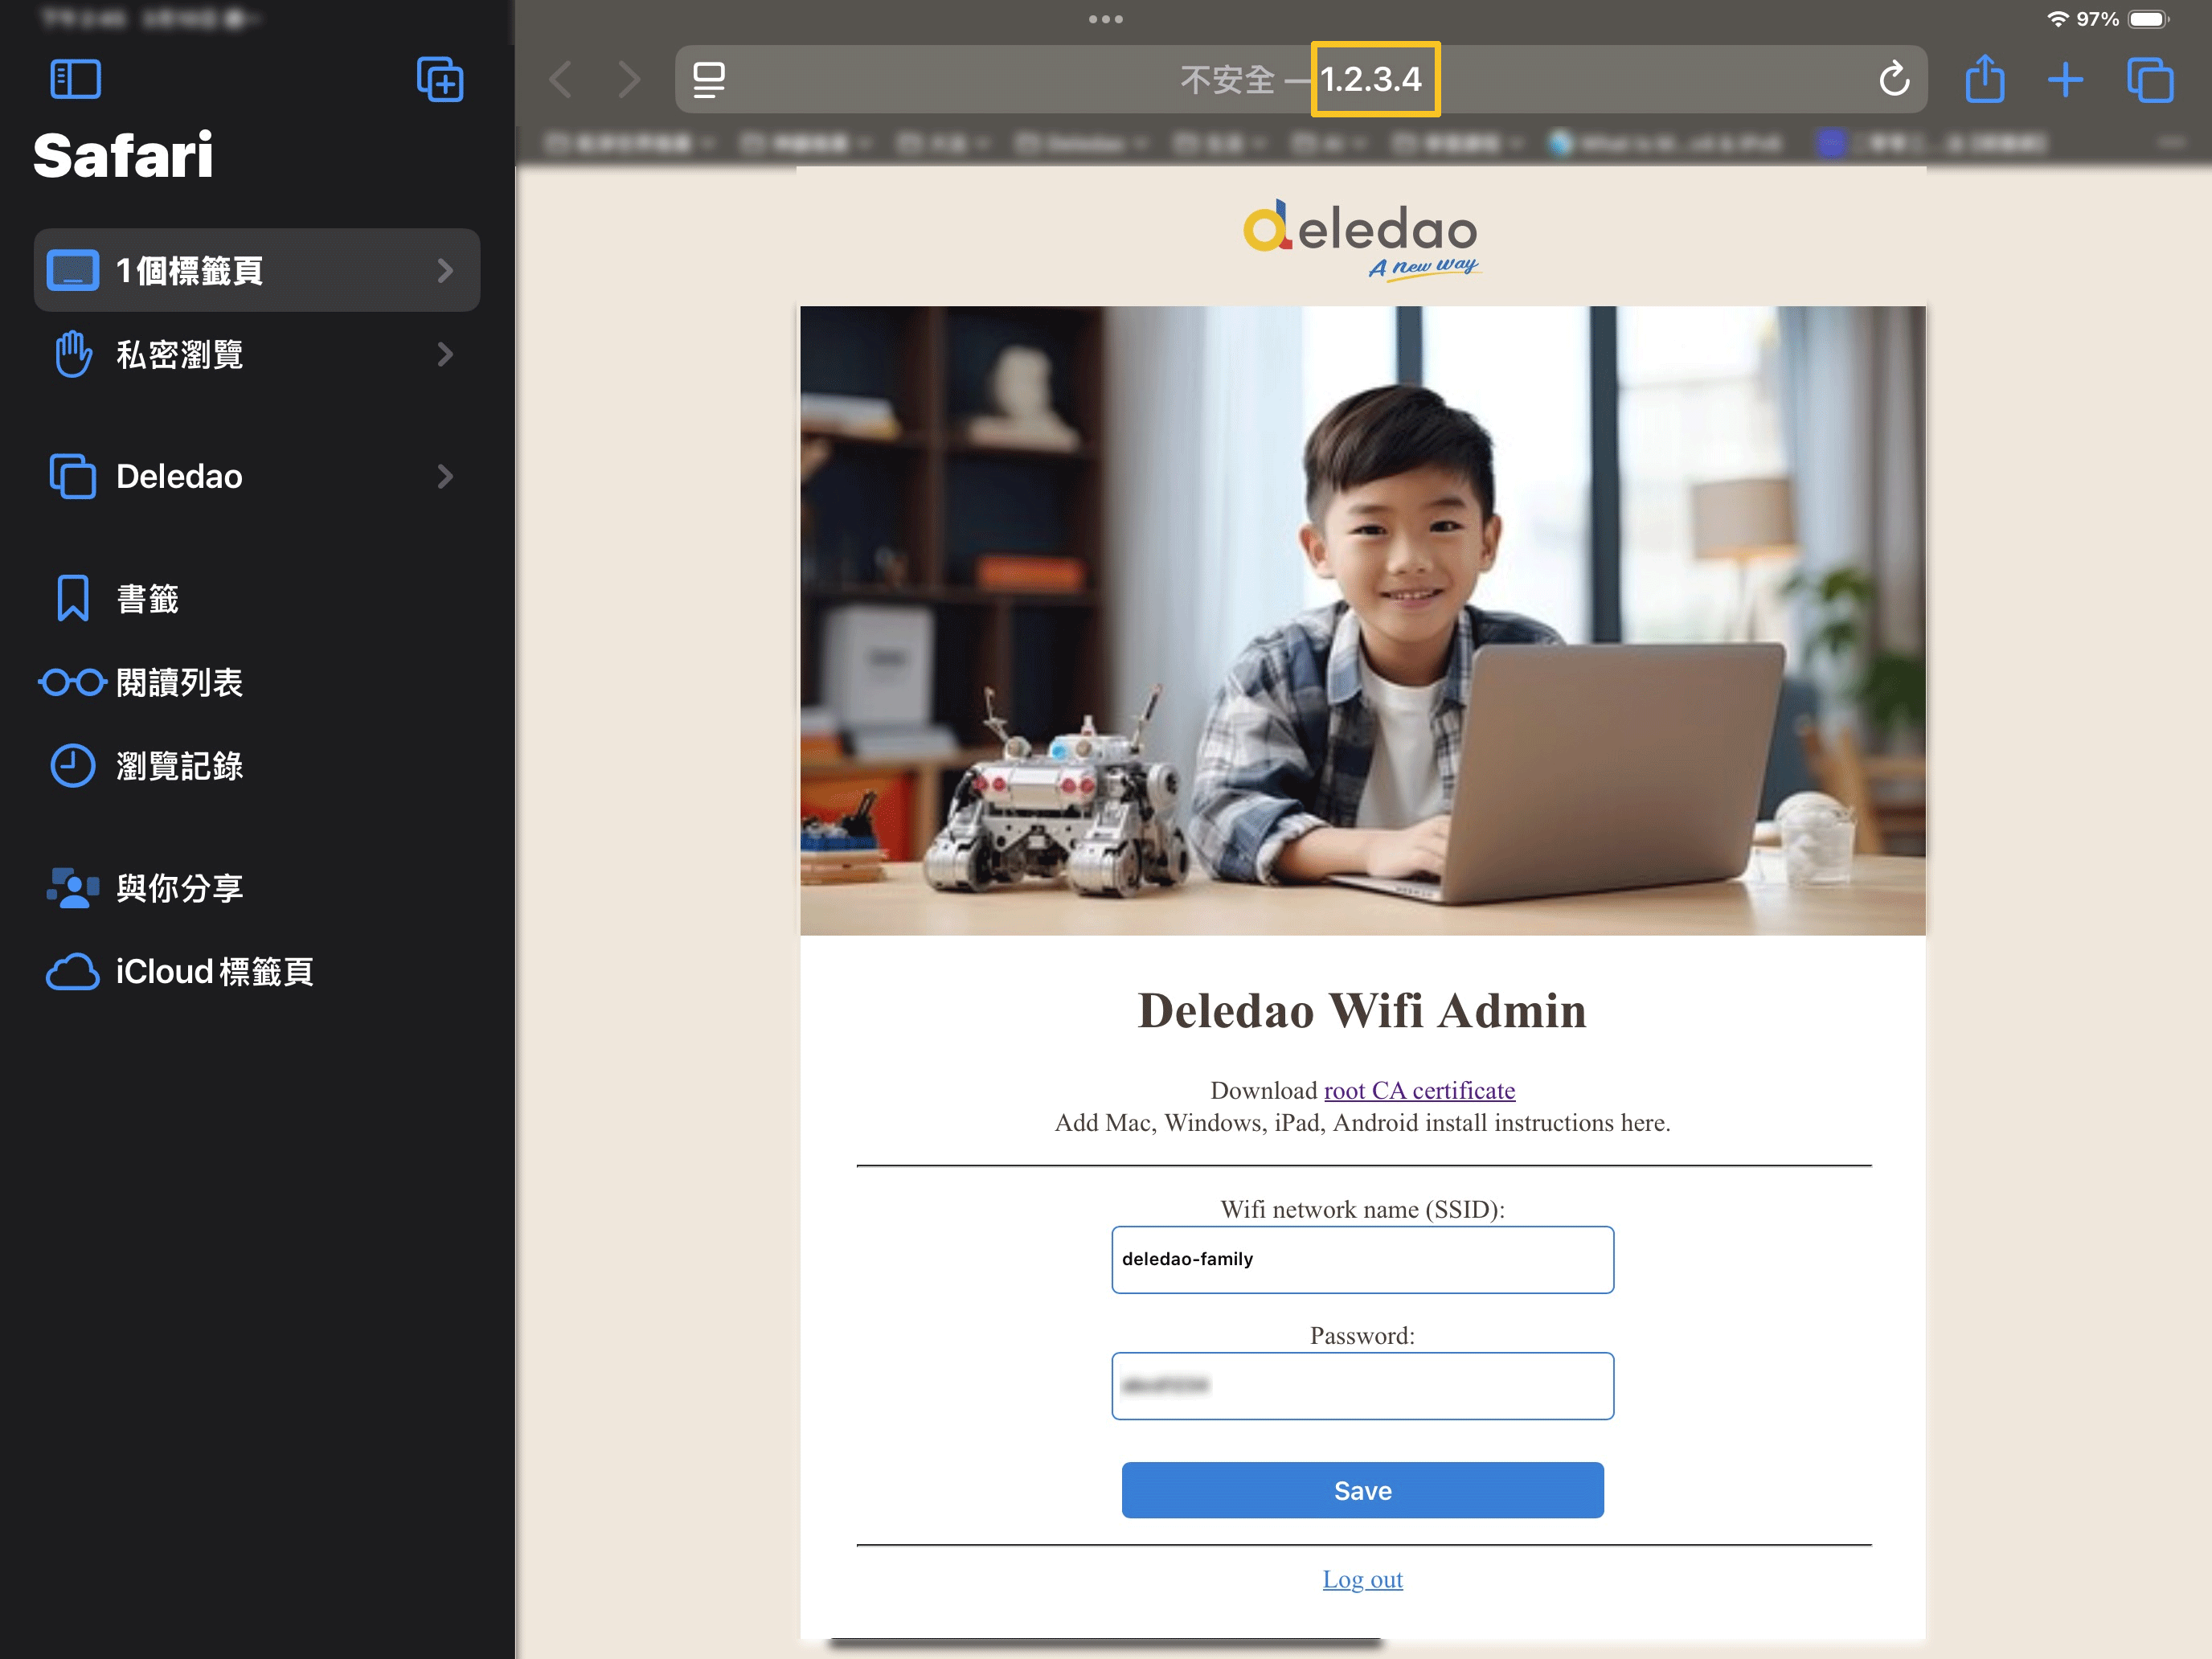Open 書籤 bookmarks in sidebar
The height and width of the screenshot is (1659, 2212).
tap(257, 598)
